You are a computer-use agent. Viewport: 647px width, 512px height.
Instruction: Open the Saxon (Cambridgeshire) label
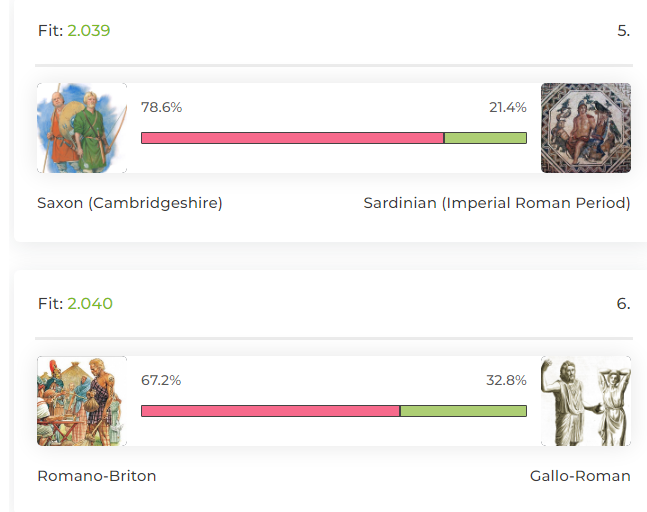click(x=130, y=203)
